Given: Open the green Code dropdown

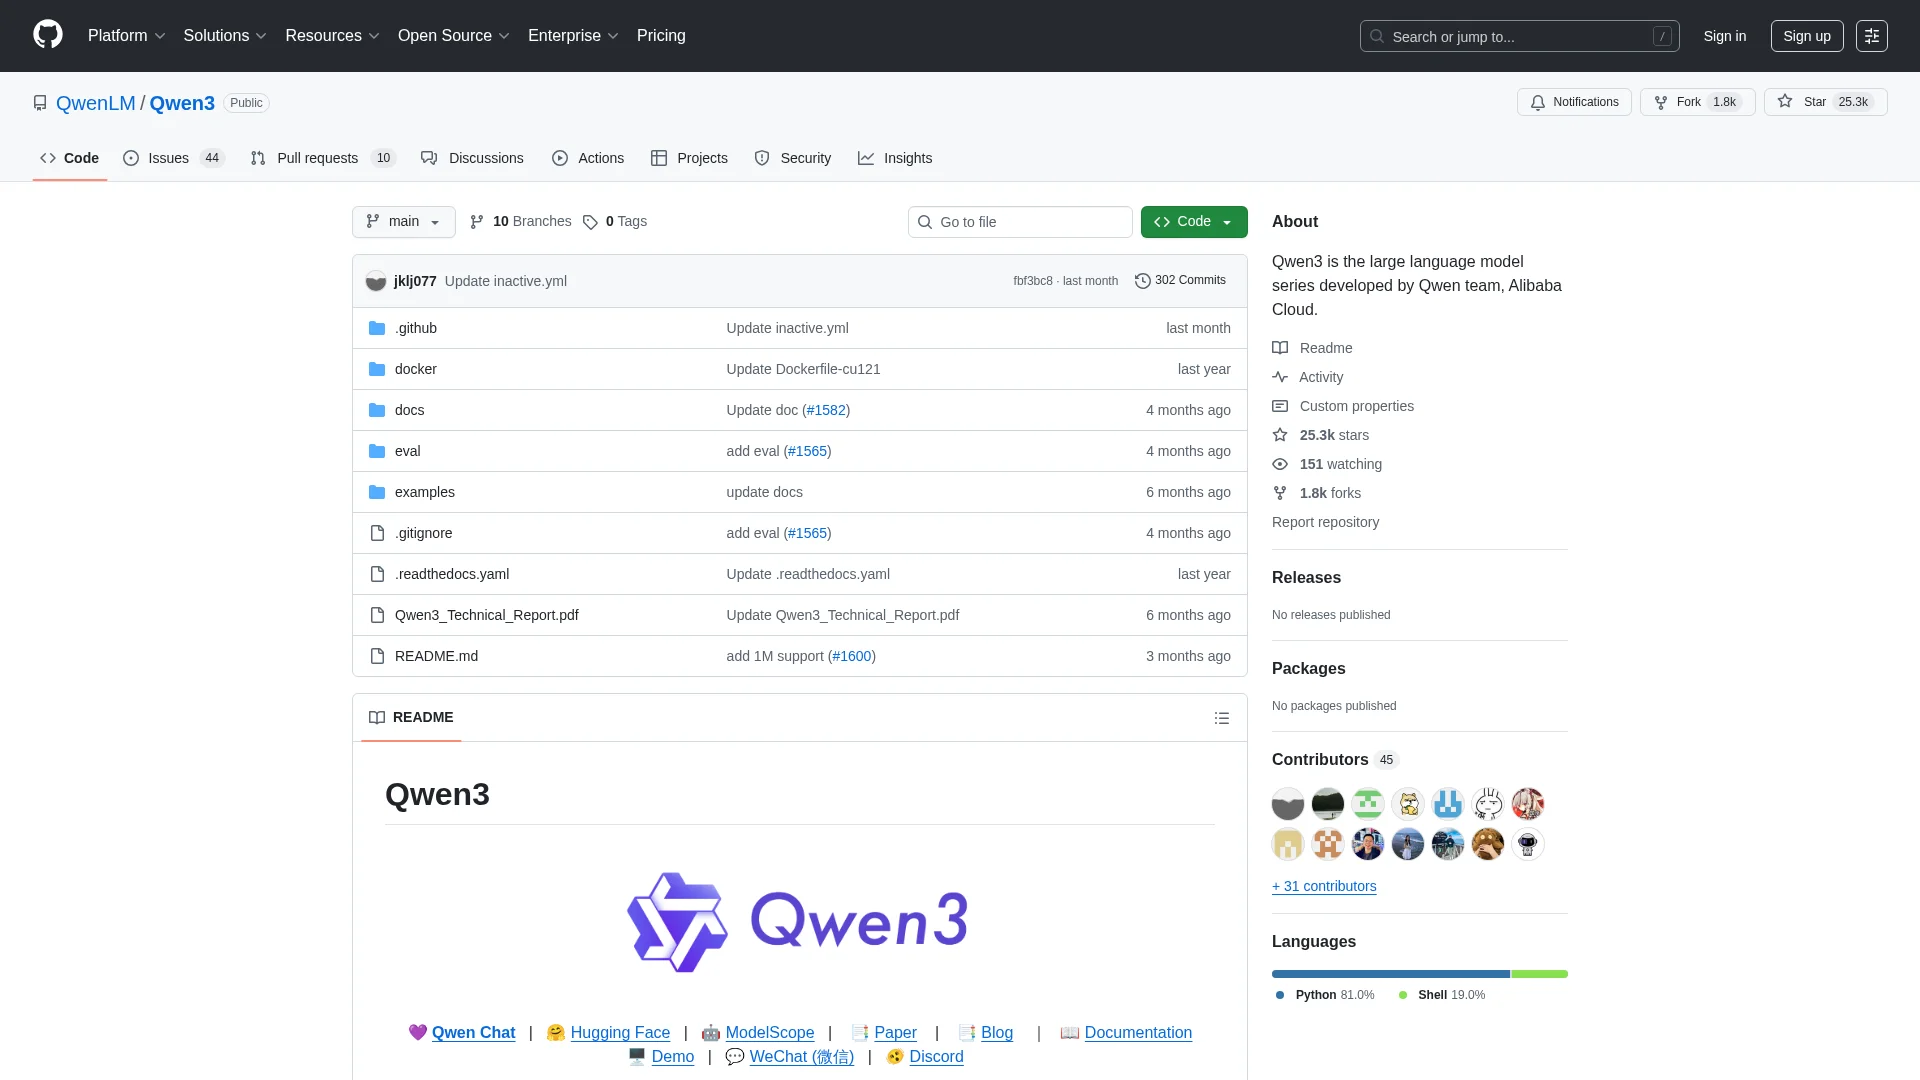Looking at the screenshot, I should pyautogui.click(x=1193, y=222).
